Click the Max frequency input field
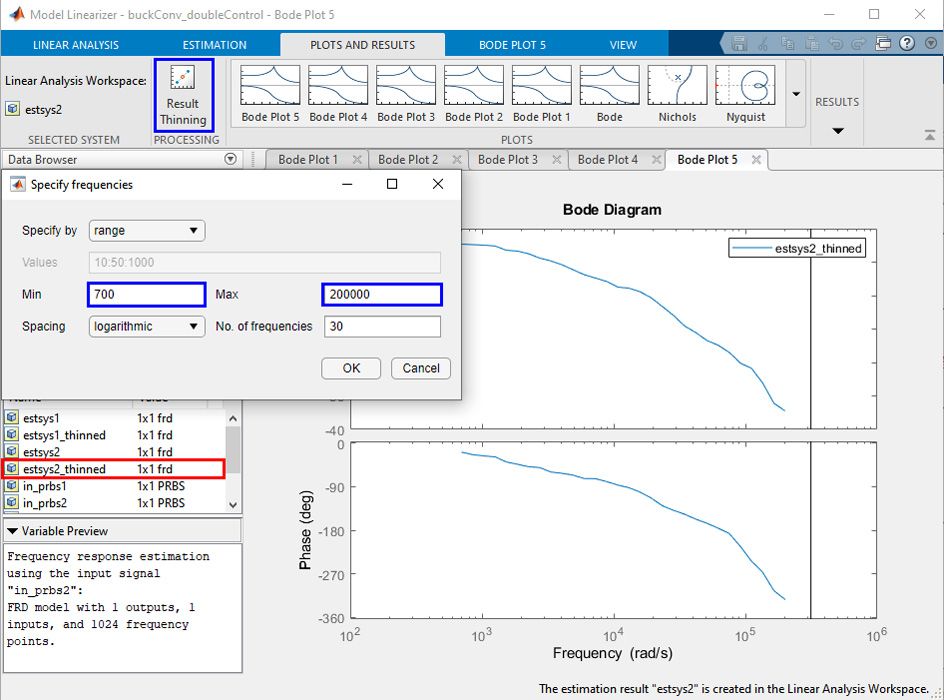 coord(381,294)
